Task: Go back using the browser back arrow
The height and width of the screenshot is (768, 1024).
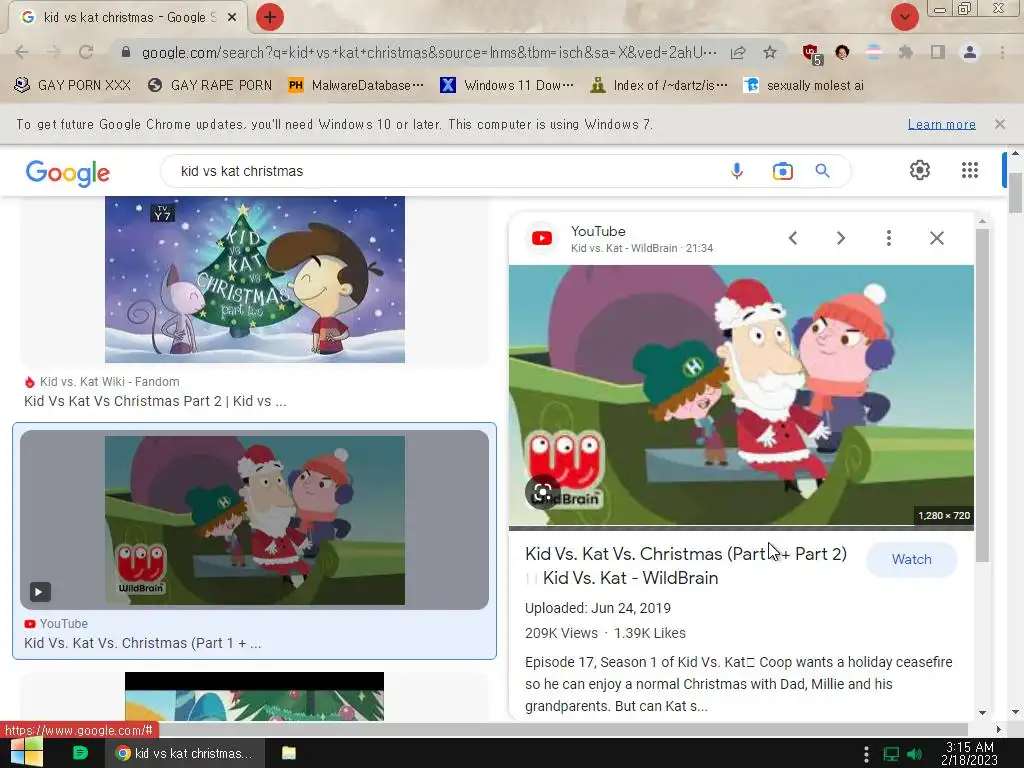Action: pyautogui.click(x=22, y=52)
